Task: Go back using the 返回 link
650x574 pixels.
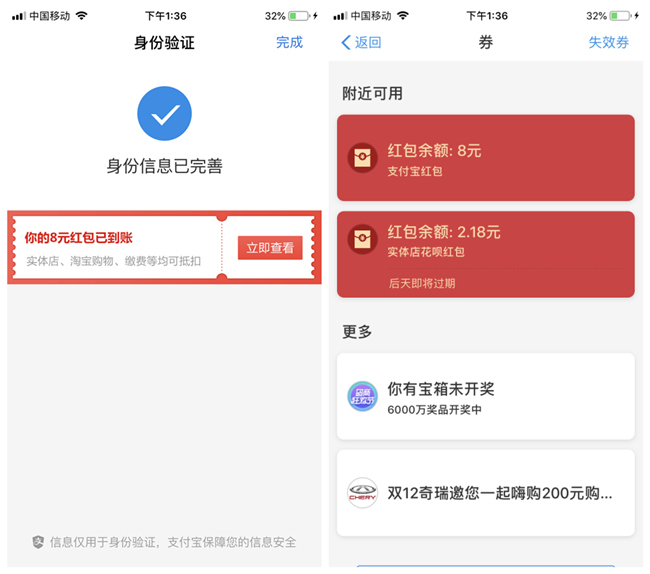Action: click(x=368, y=42)
